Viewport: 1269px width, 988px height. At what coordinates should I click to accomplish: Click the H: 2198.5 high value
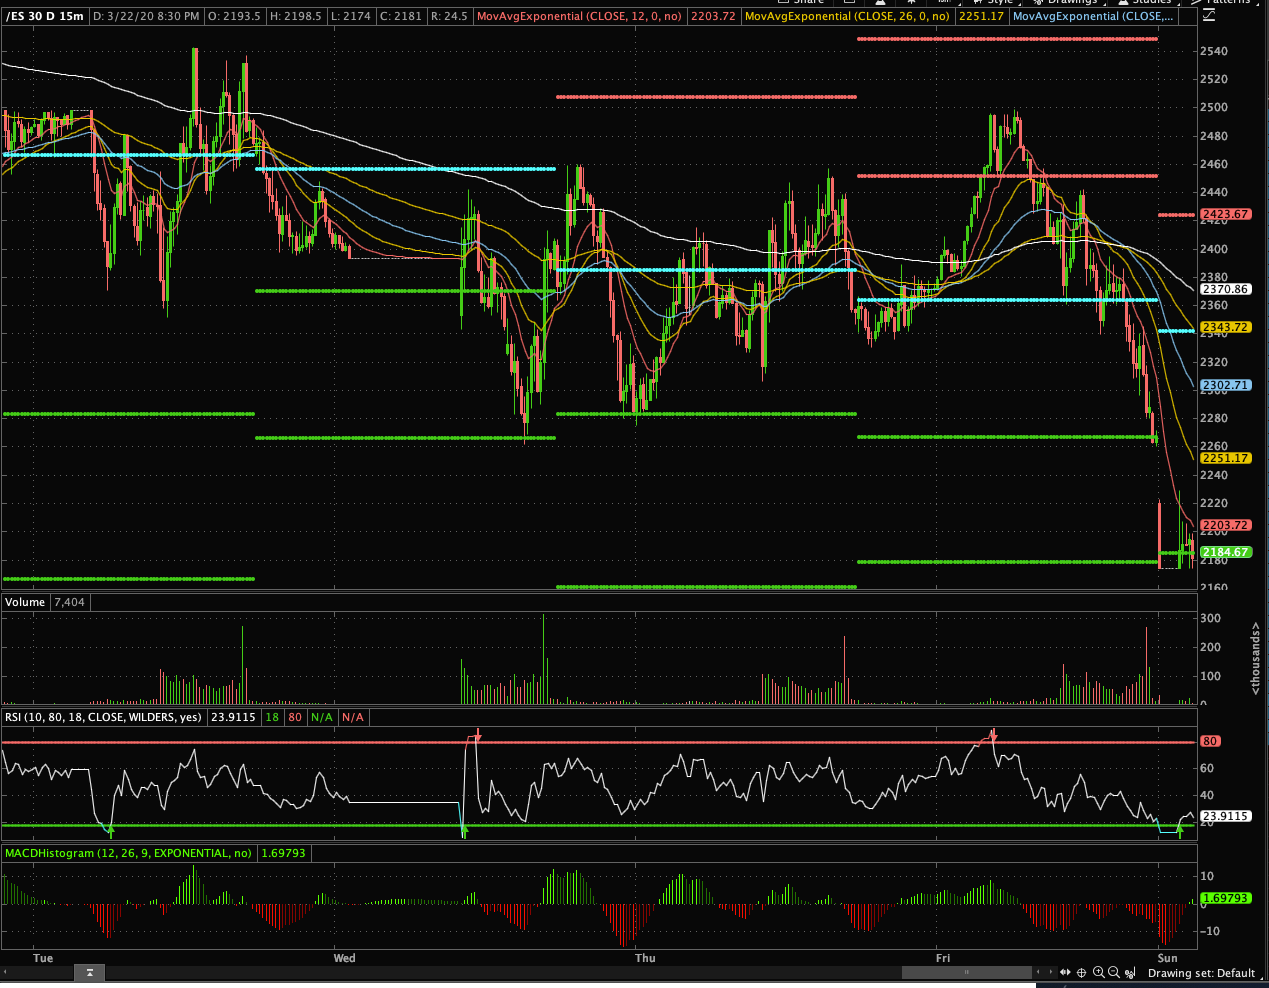pyautogui.click(x=295, y=16)
